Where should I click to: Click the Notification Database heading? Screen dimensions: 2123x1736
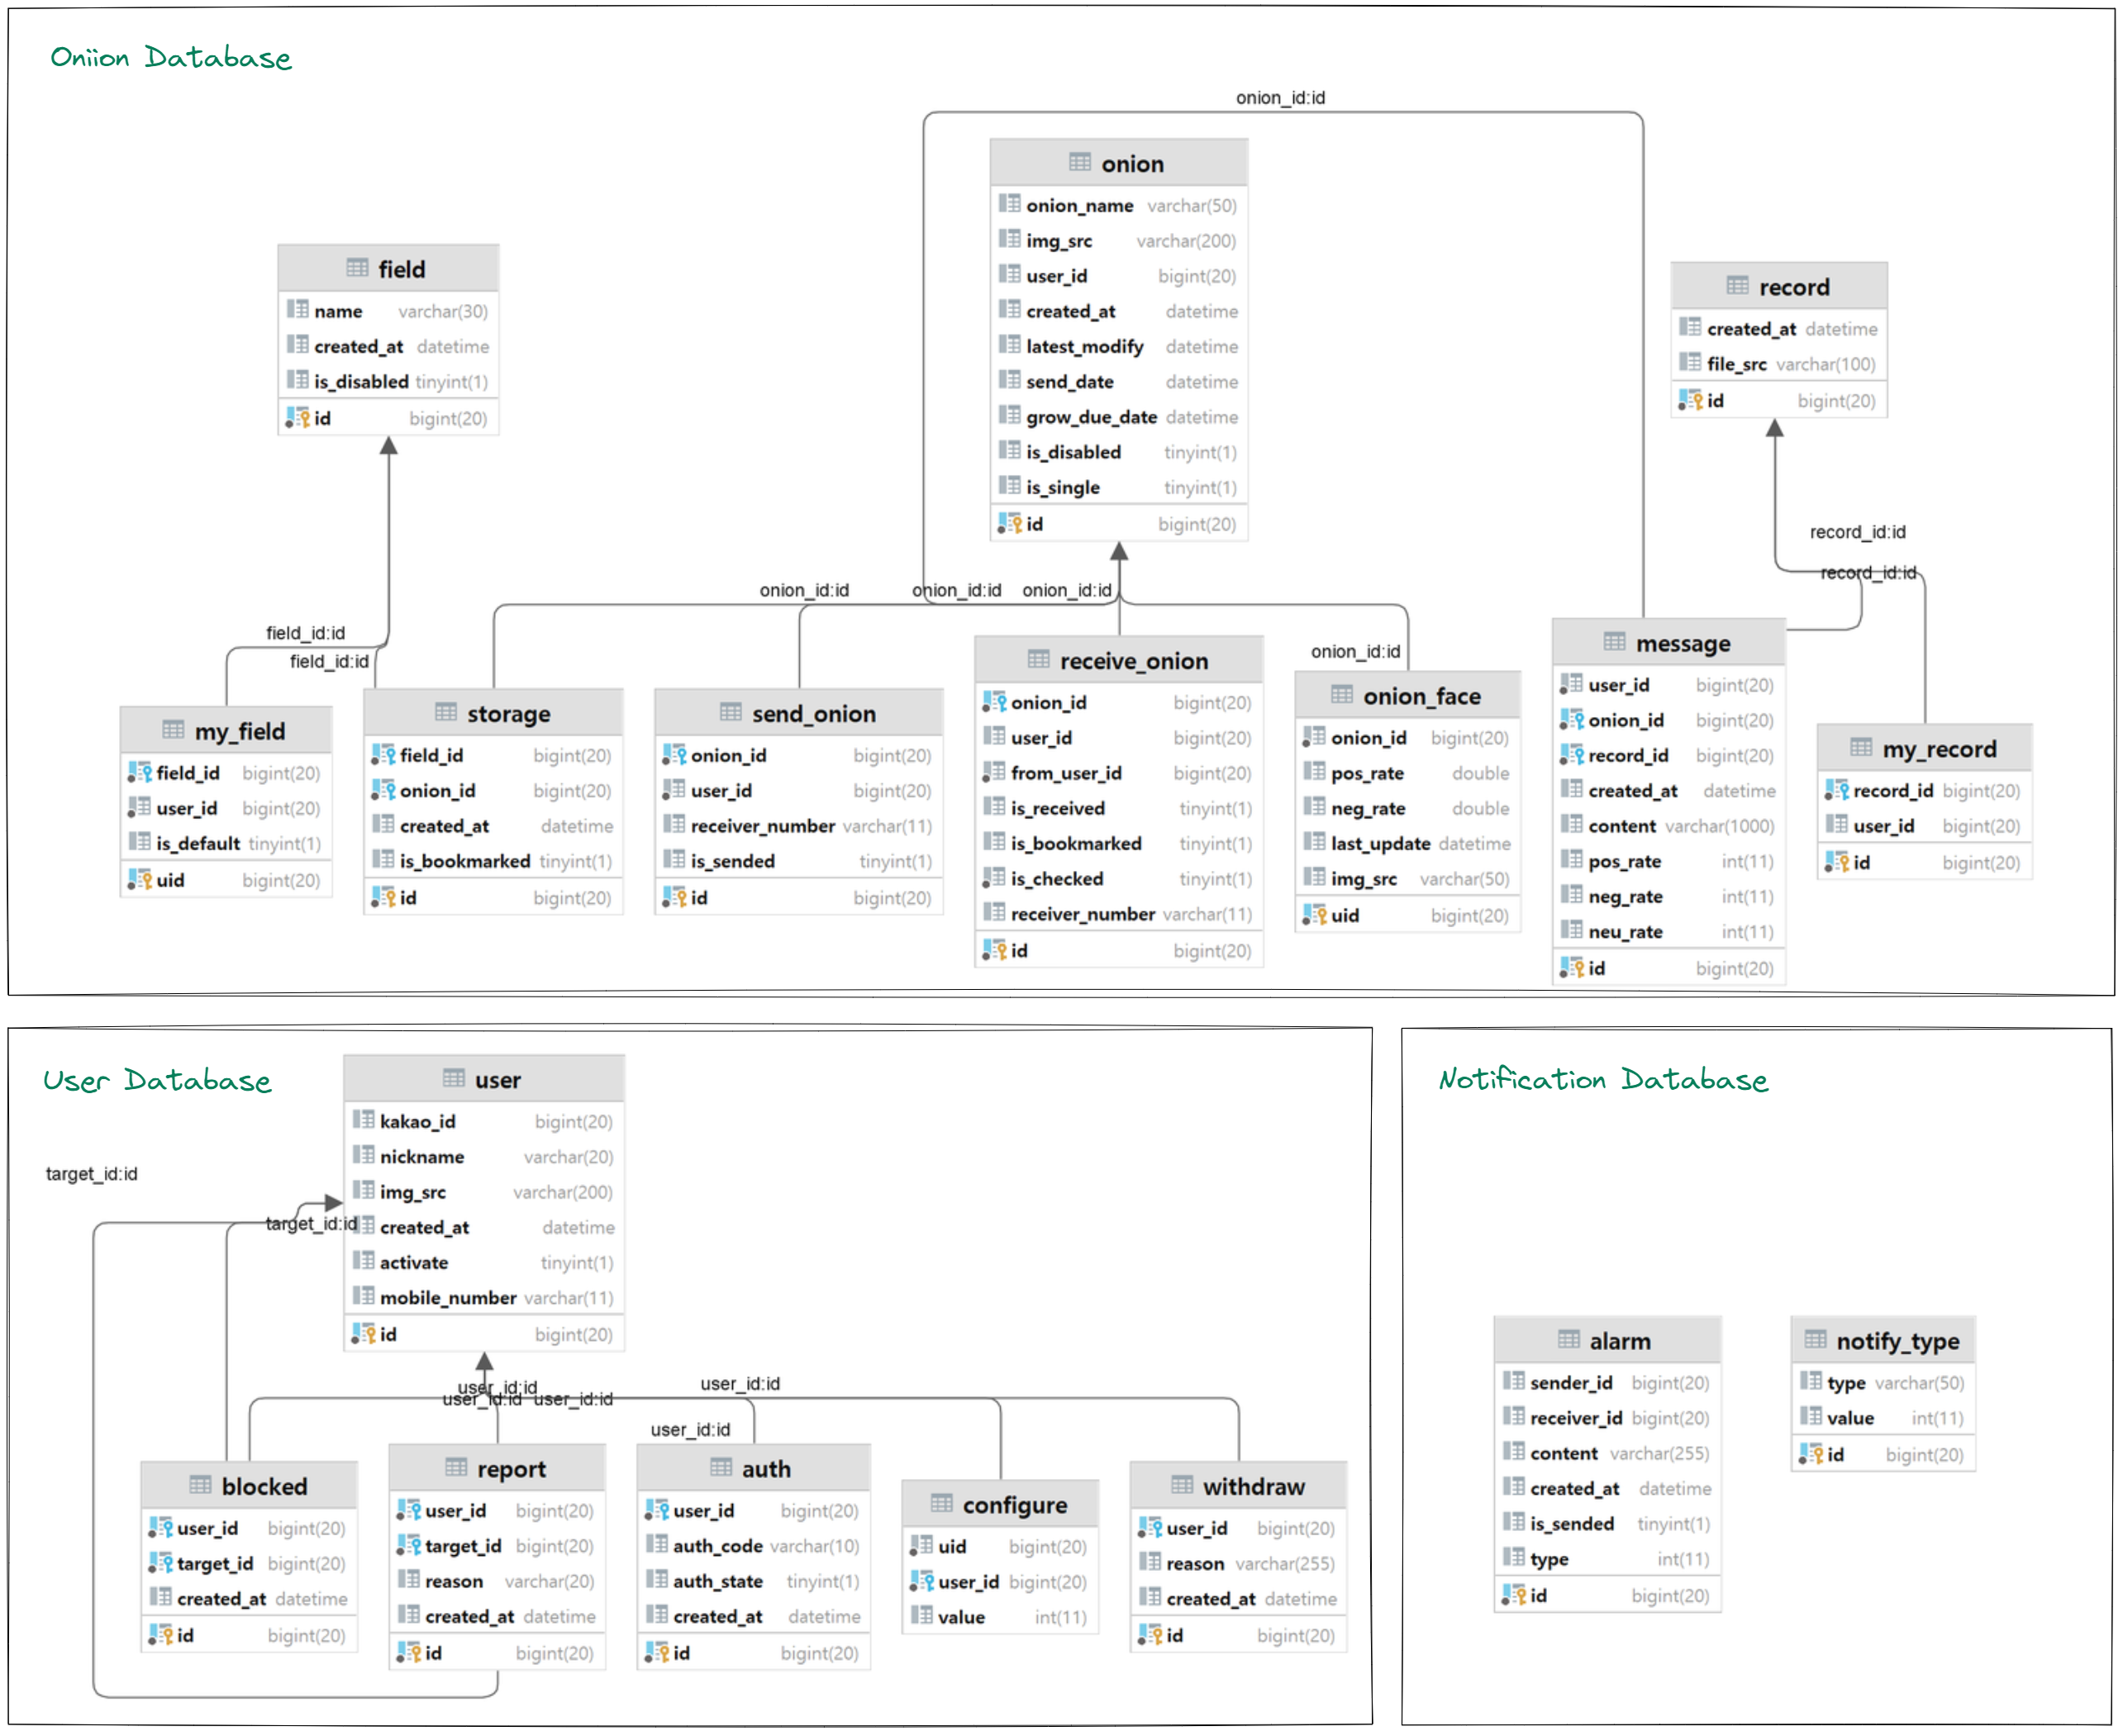tap(1602, 1079)
